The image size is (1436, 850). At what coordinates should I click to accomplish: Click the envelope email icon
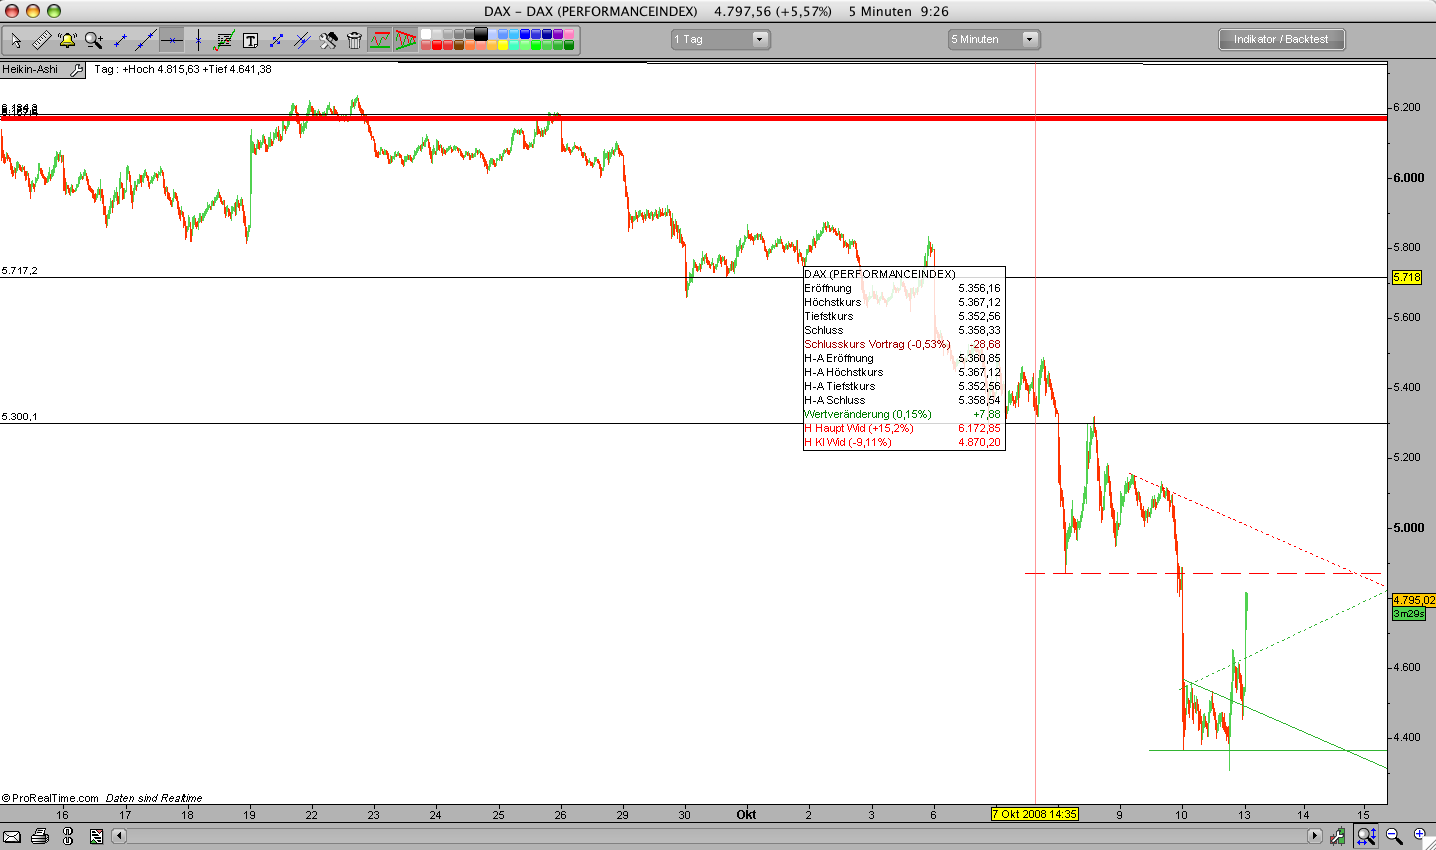click(12, 836)
